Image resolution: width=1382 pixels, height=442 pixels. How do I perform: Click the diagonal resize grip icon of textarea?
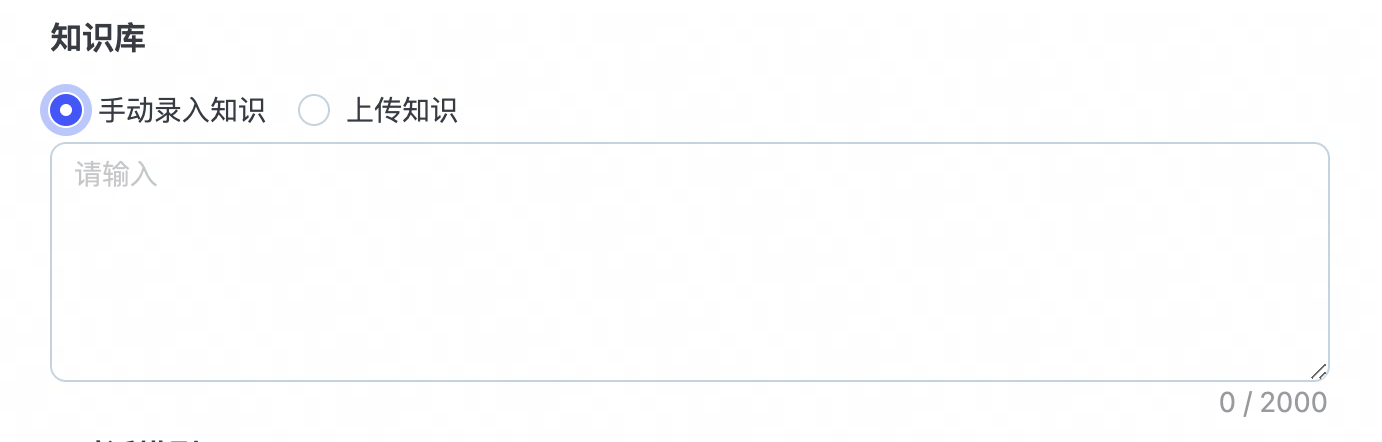pyautogui.click(x=1319, y=371)
